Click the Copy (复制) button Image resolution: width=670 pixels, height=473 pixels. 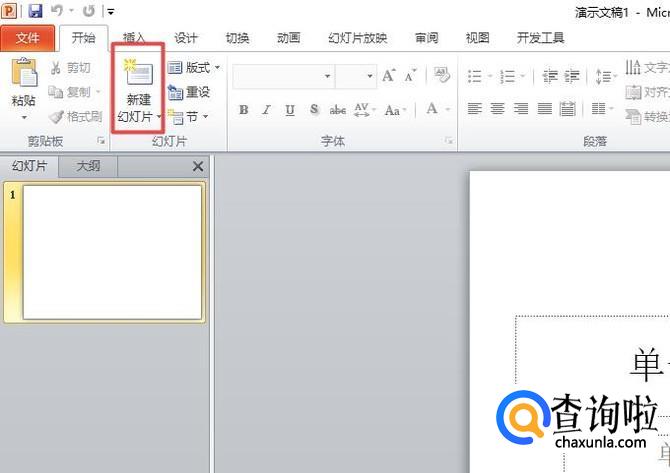[70, 92]
